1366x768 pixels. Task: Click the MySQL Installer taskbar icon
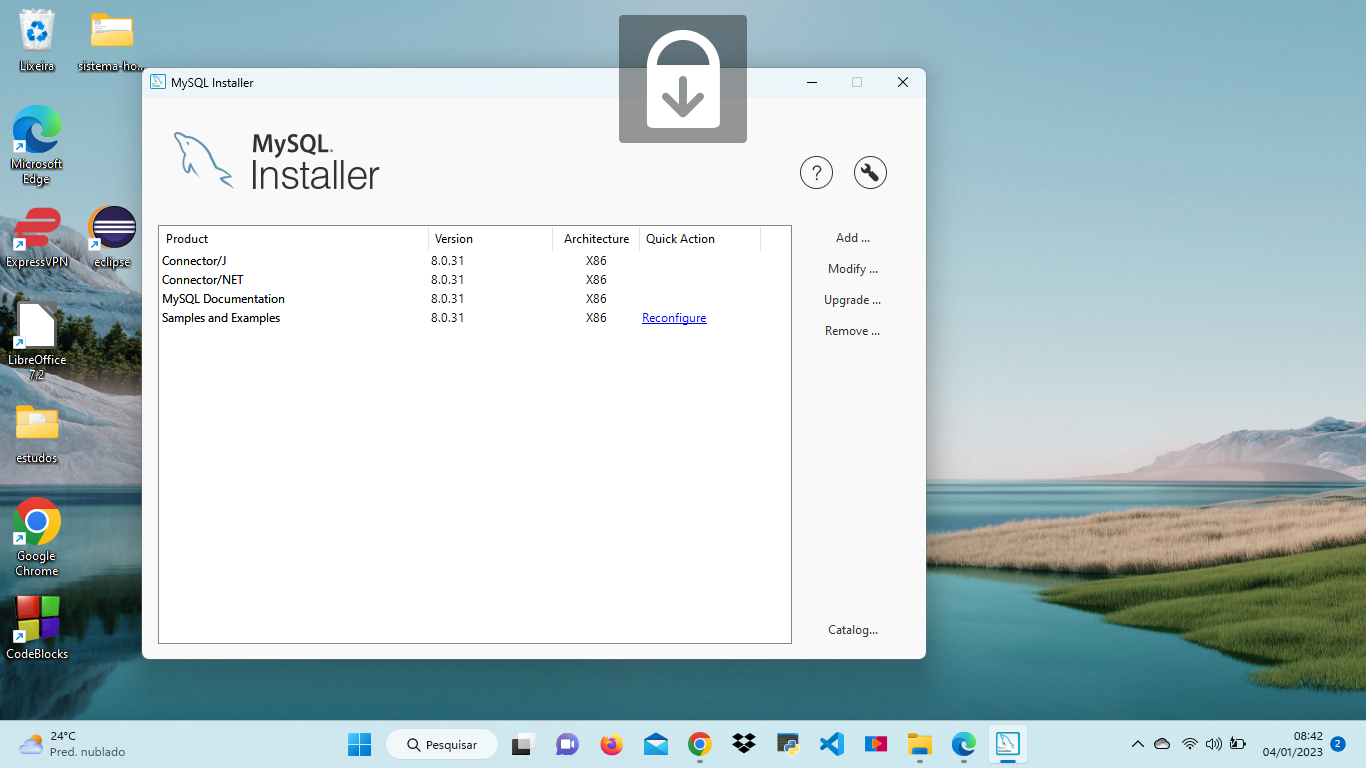[1007, 744]
